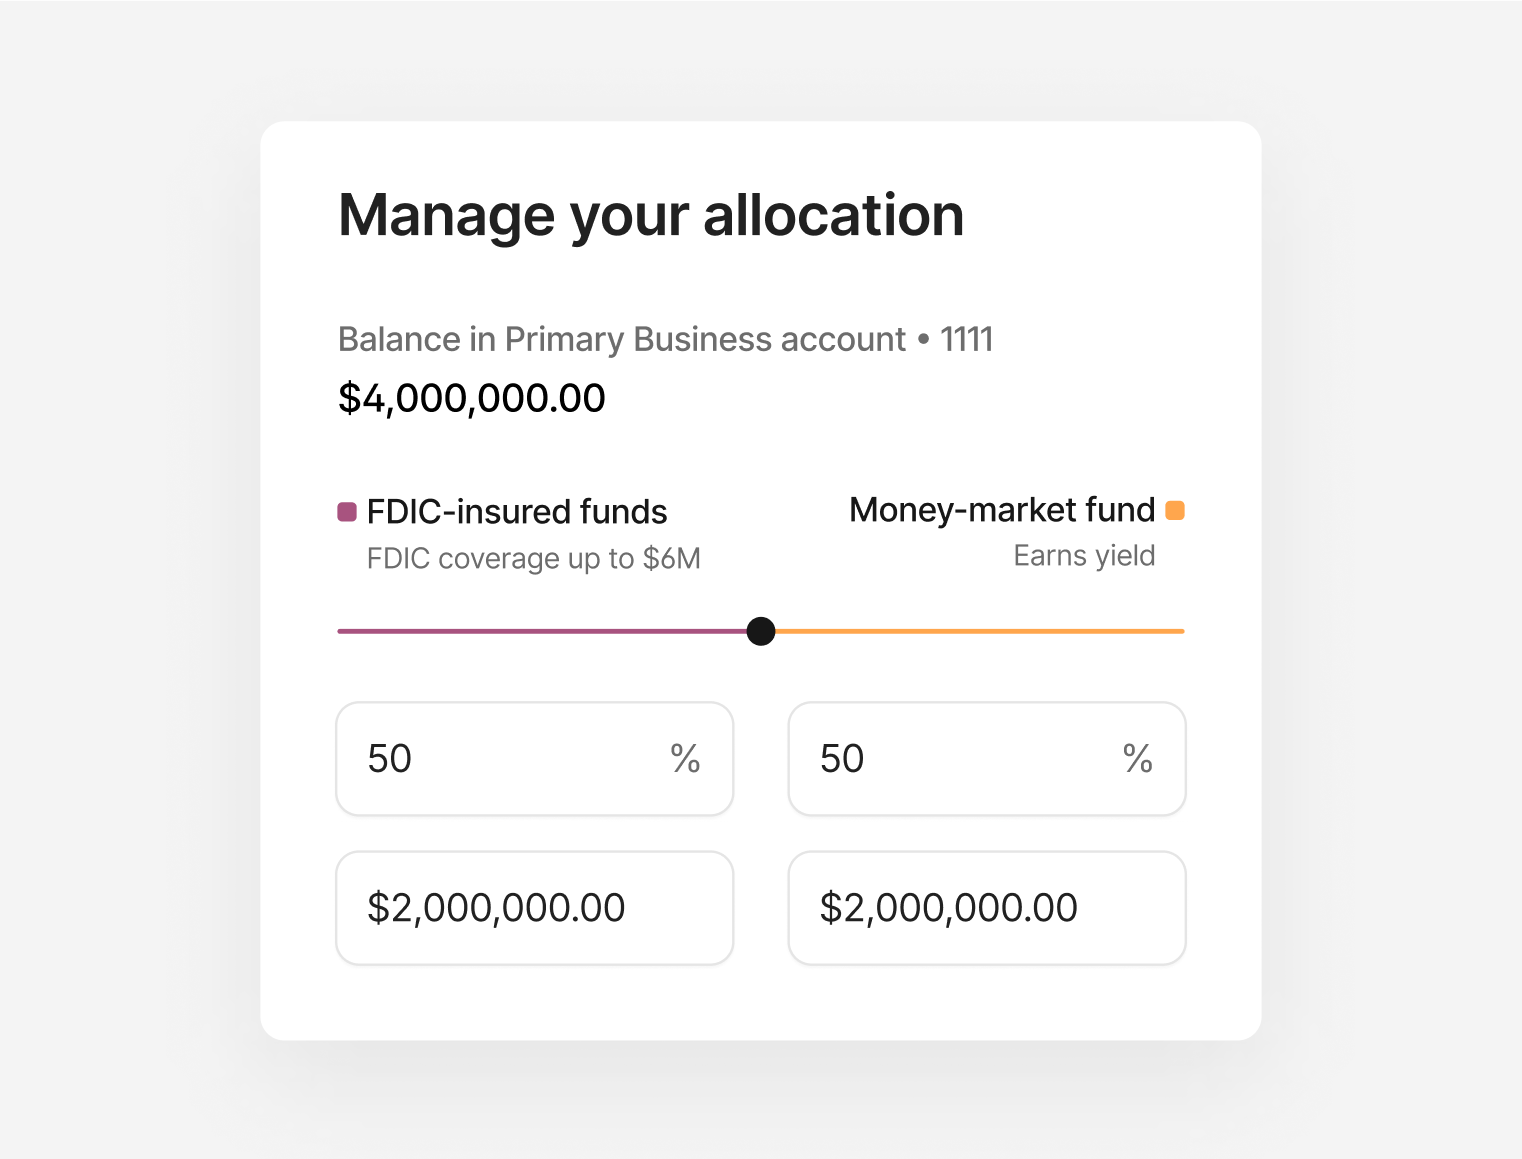Select the $4,000,000.00 balance amount
Image resolution: width=1522 pixels, height=1159 pixels.
[470, 397]
